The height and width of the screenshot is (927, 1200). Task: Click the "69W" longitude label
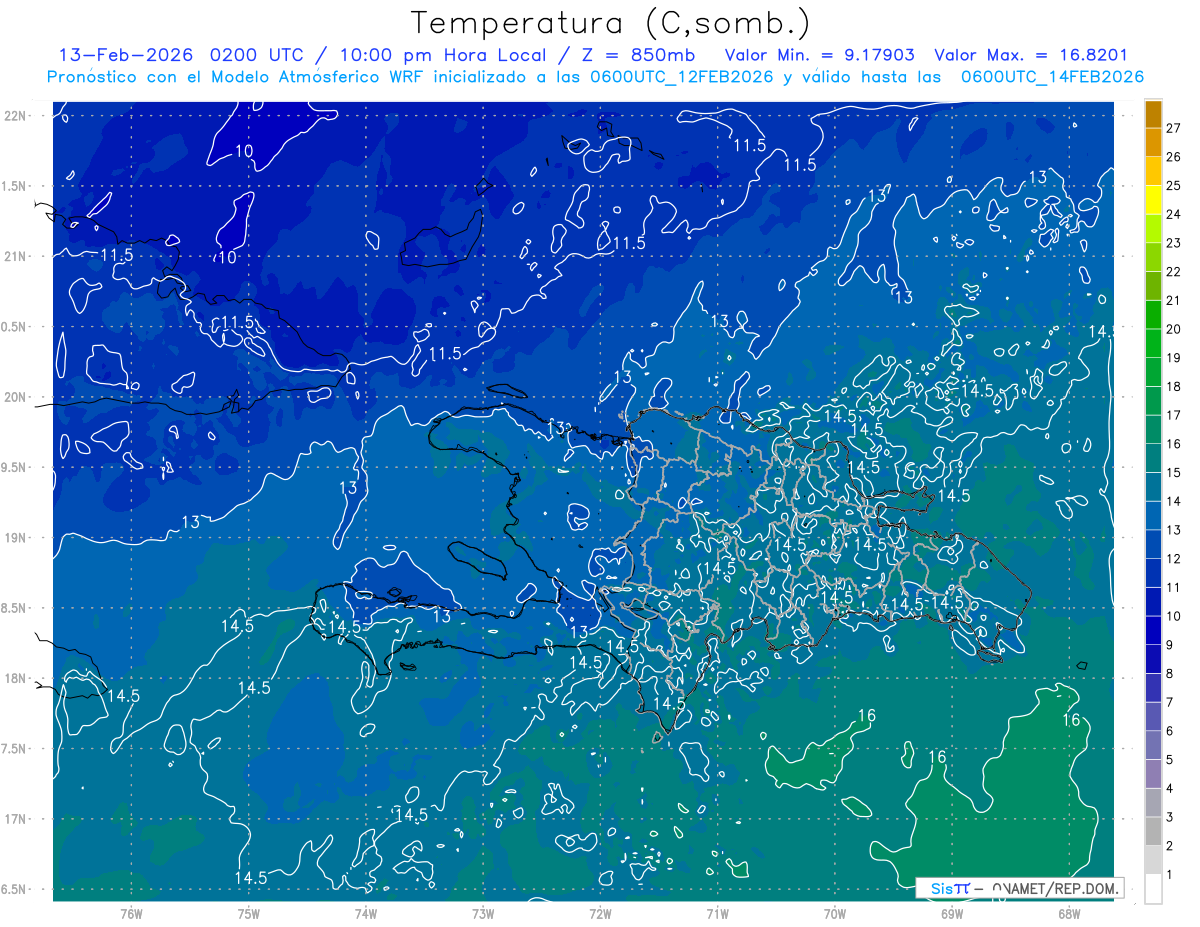tap(951, 913)
